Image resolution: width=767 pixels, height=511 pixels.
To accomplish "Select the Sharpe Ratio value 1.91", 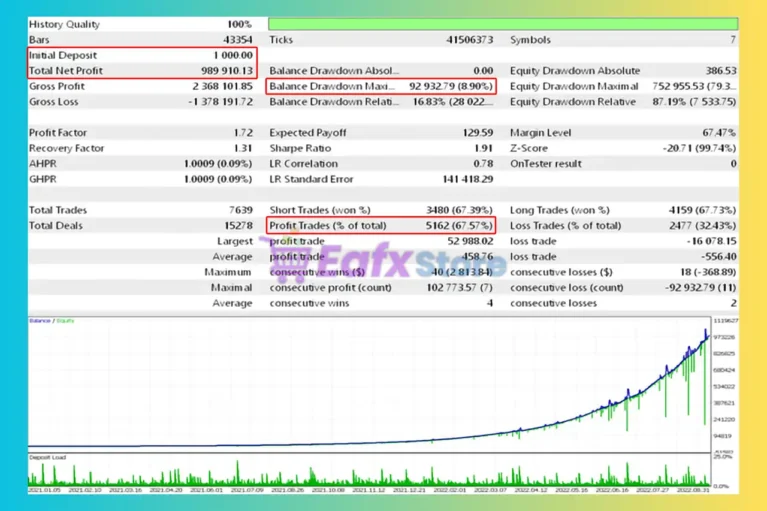I will [x=483, y=148].
